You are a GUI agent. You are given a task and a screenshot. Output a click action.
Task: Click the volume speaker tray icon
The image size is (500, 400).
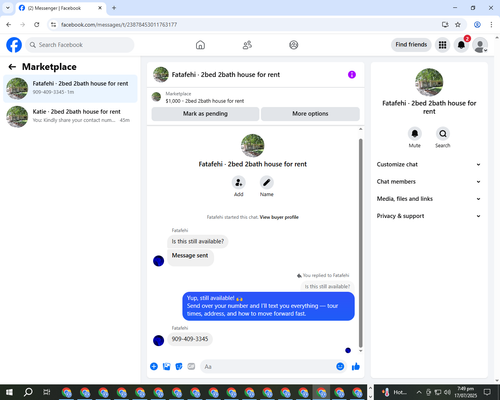(447, 392)
